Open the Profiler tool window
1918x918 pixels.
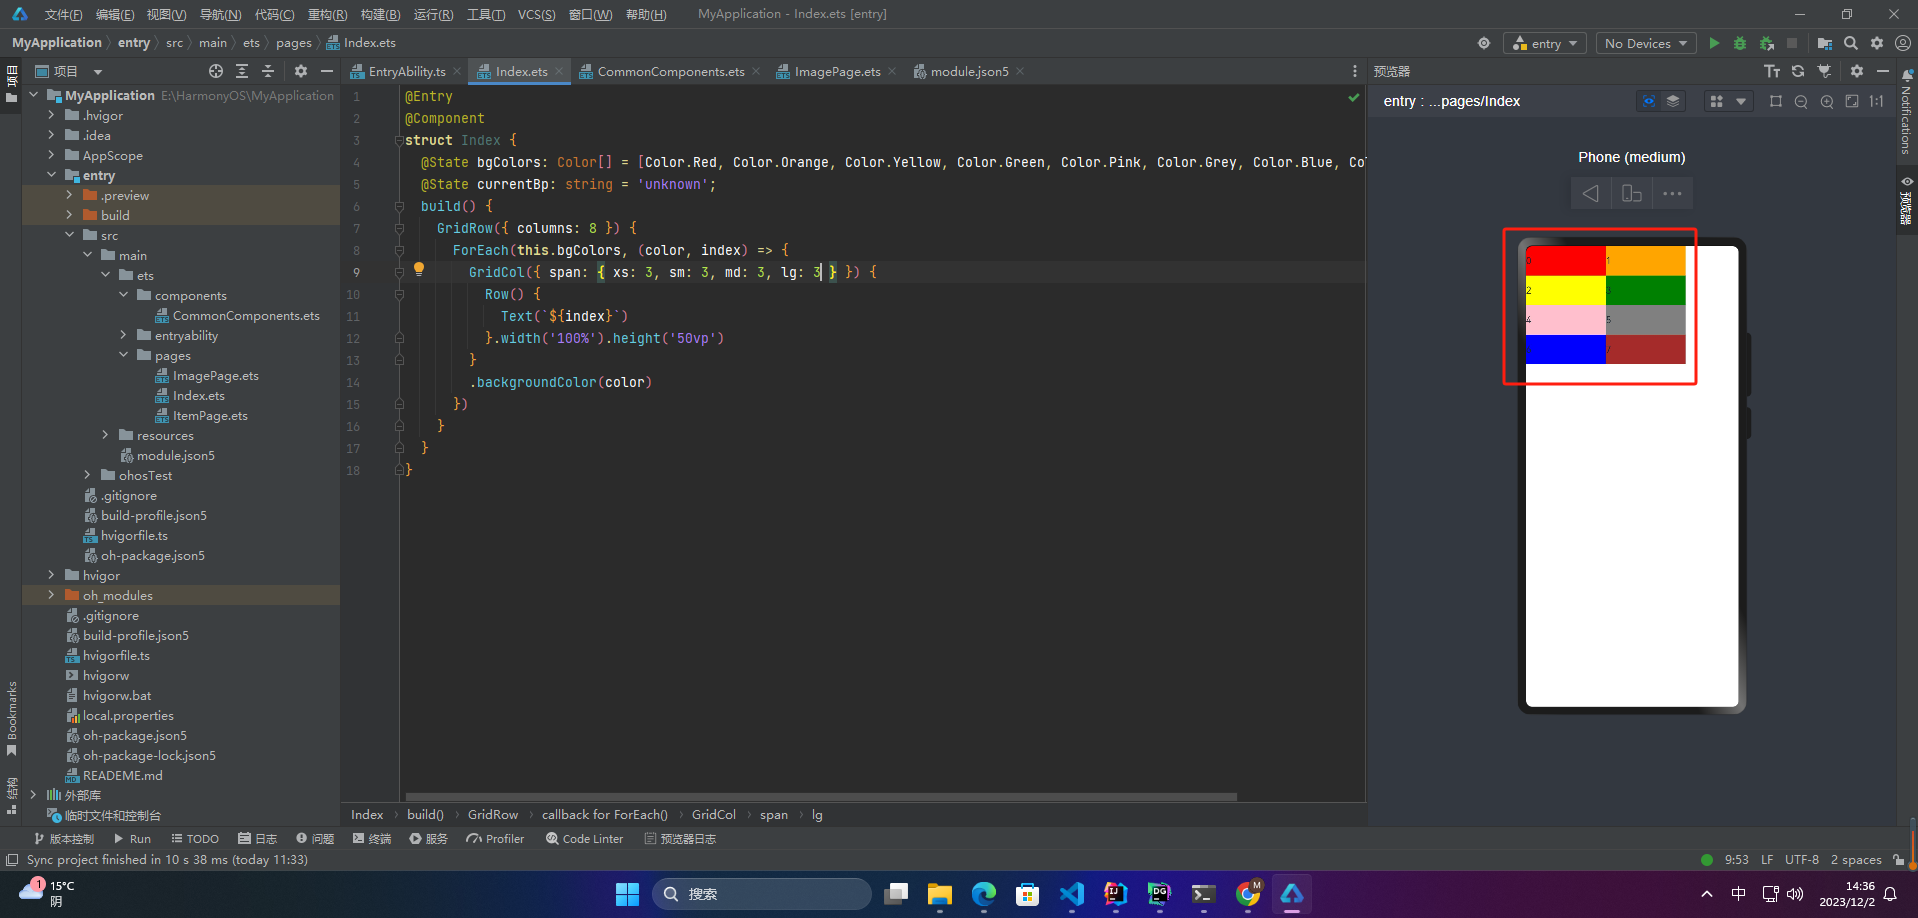point(495,839)
